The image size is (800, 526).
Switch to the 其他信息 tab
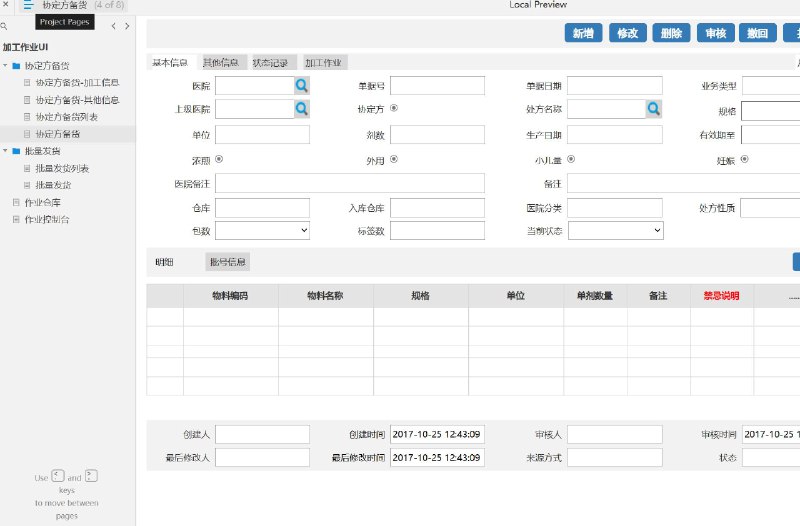(x=221, y=62)
